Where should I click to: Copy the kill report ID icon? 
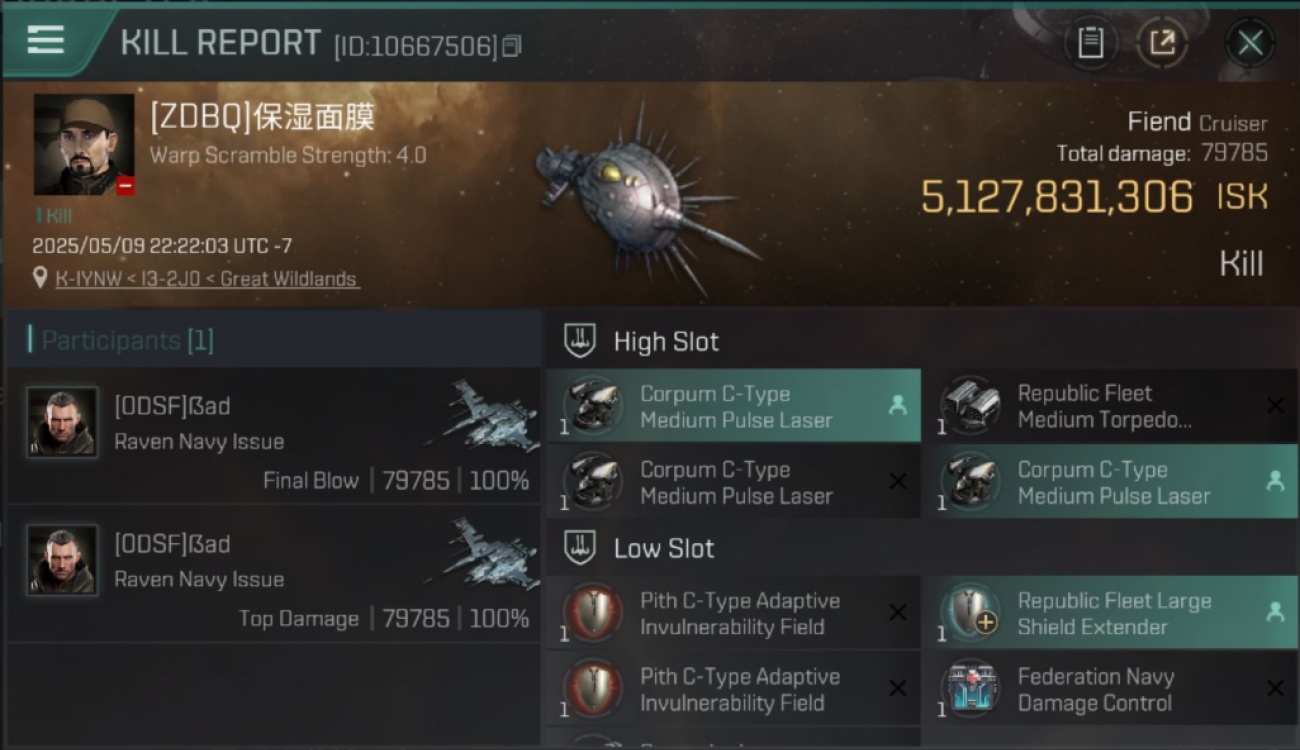(x=512, y=46)
